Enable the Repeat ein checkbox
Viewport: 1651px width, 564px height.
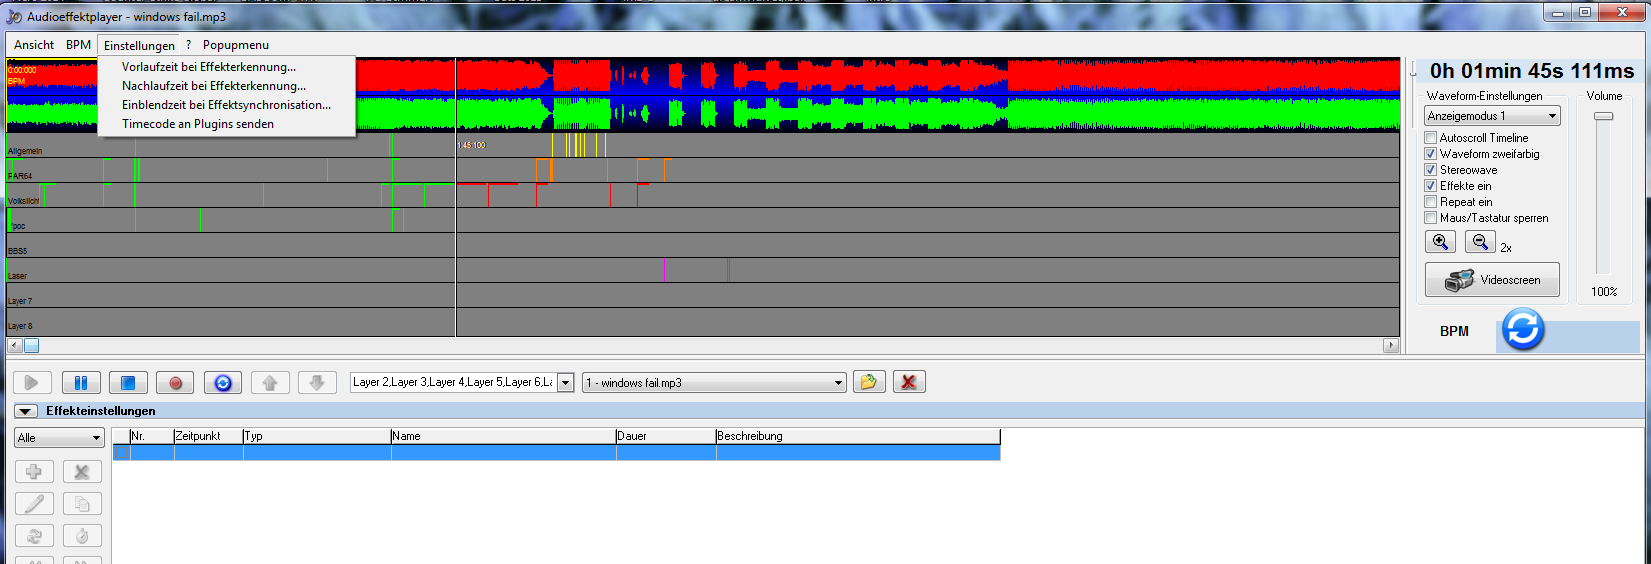point(1431,202)
